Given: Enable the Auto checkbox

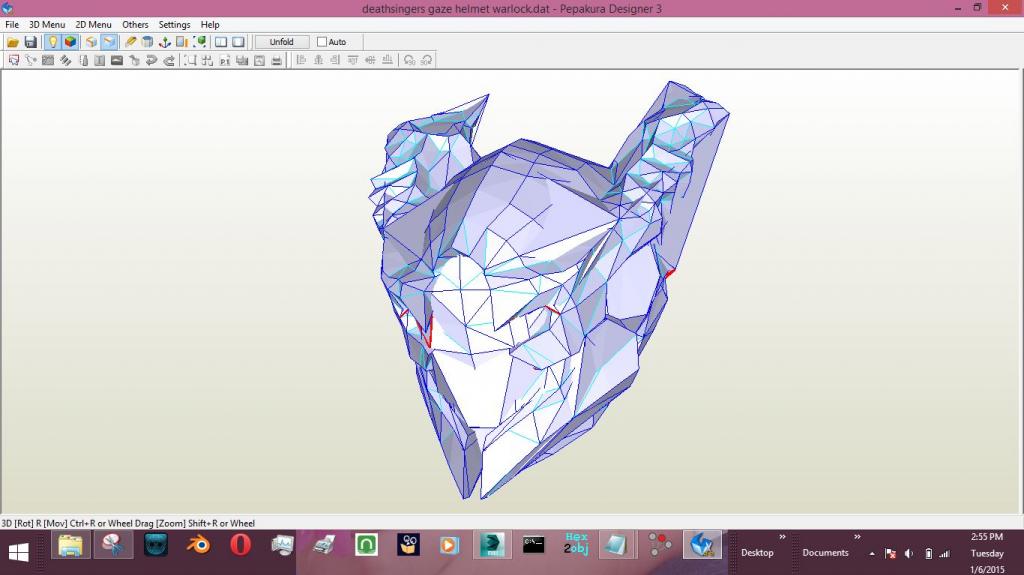Looking at the screenshot, I should click(x=322, y=42).
